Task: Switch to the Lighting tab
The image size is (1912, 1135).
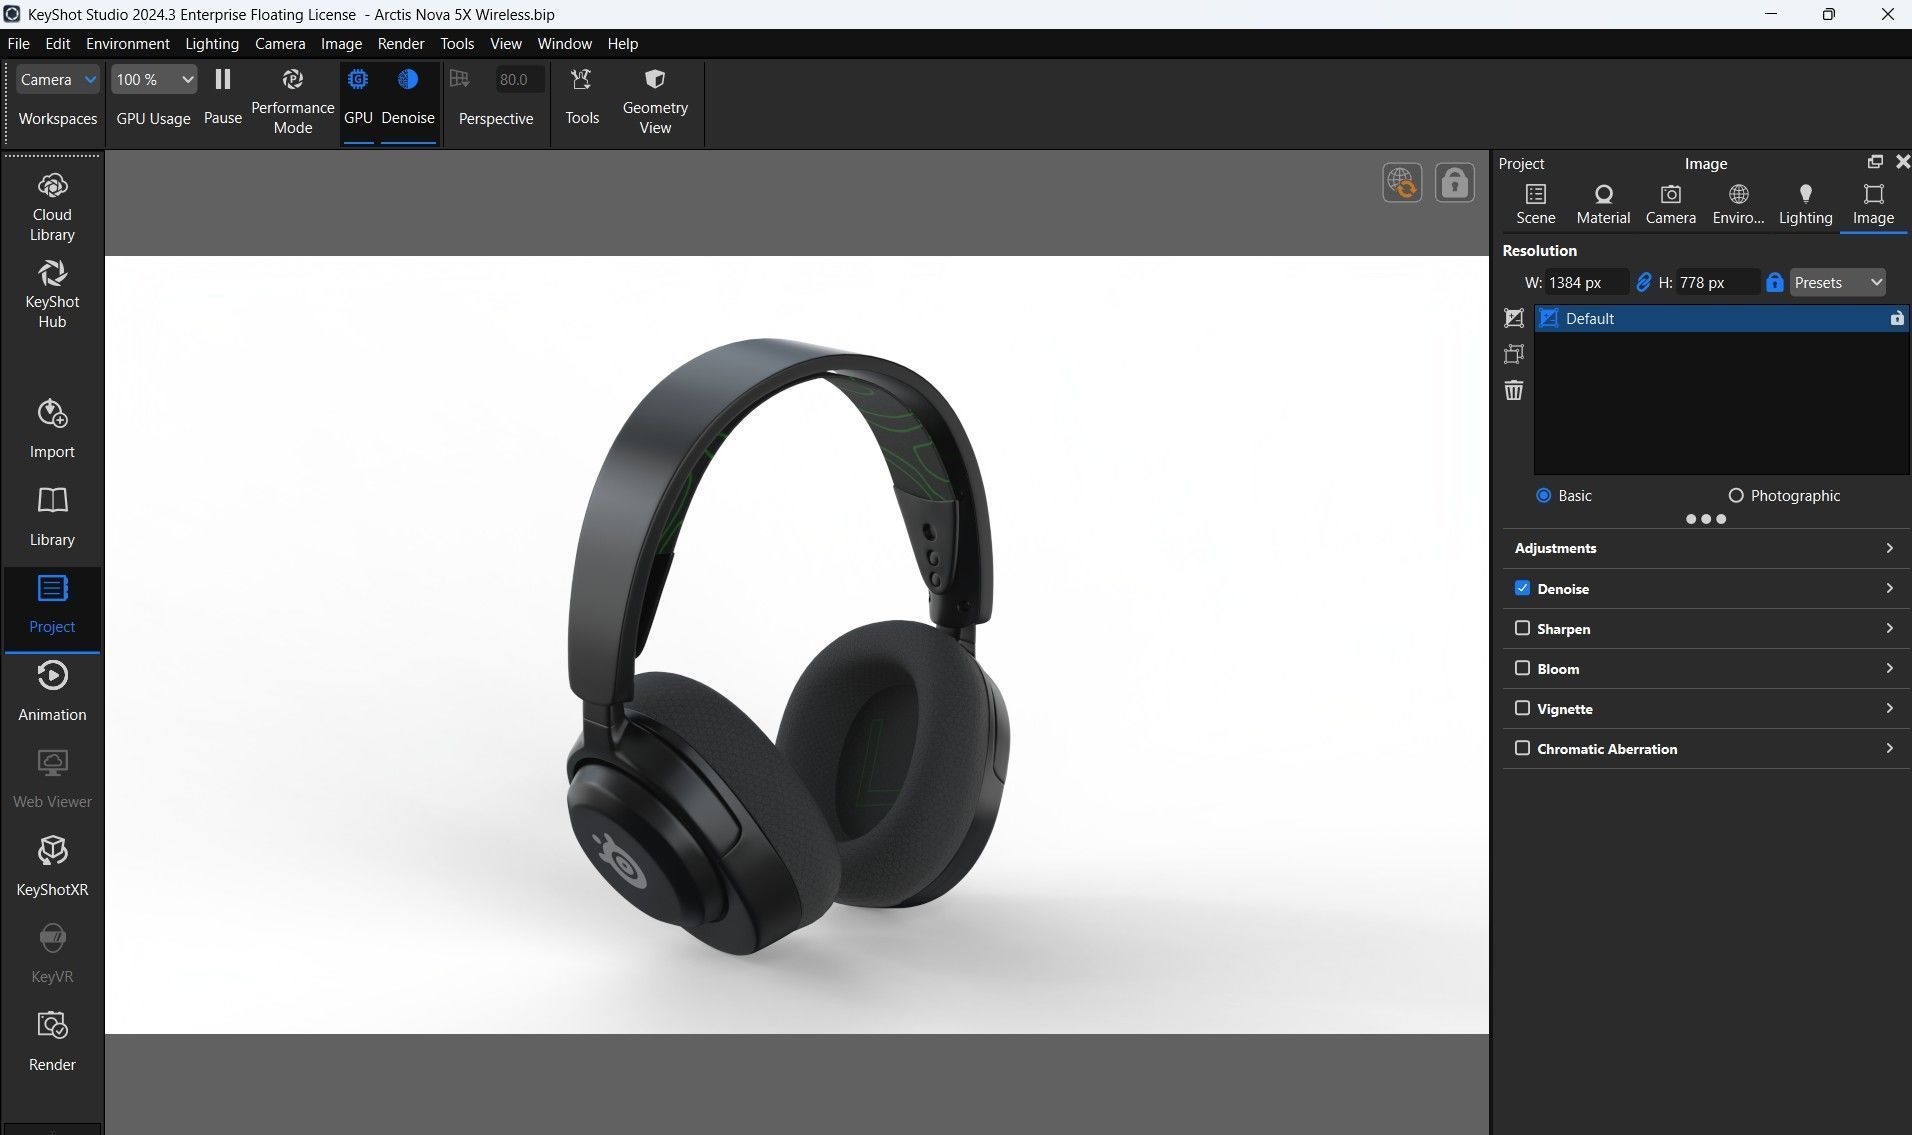Action: (1806, 204)
